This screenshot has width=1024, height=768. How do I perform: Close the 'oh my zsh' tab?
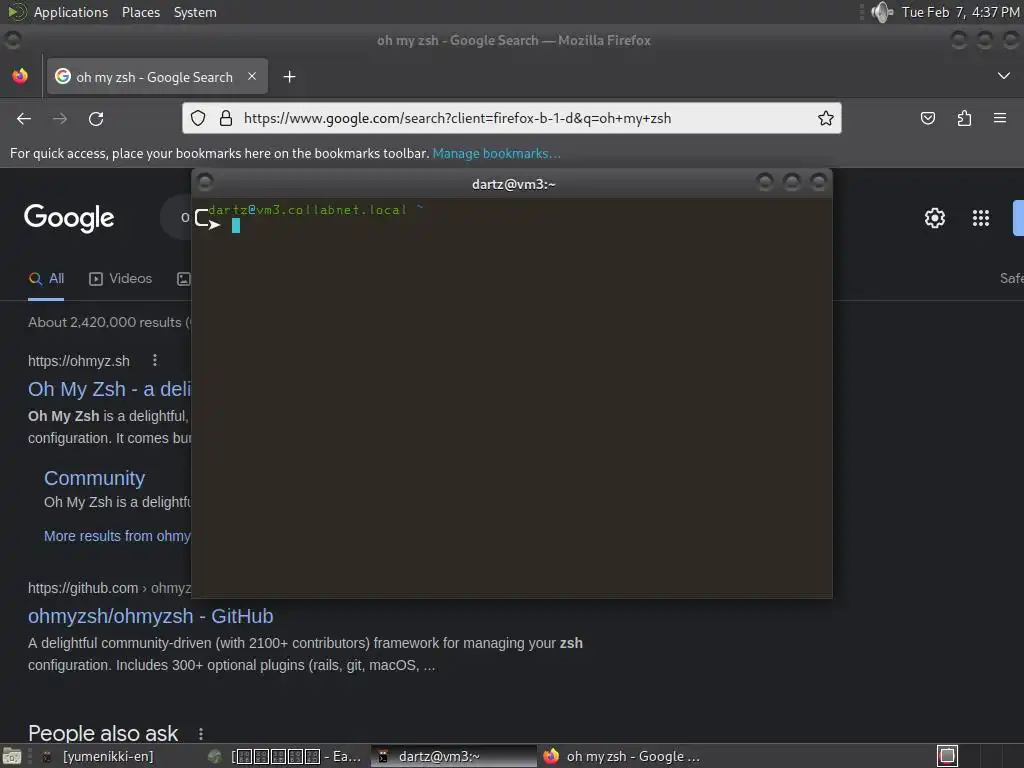[x=252, y=76]
